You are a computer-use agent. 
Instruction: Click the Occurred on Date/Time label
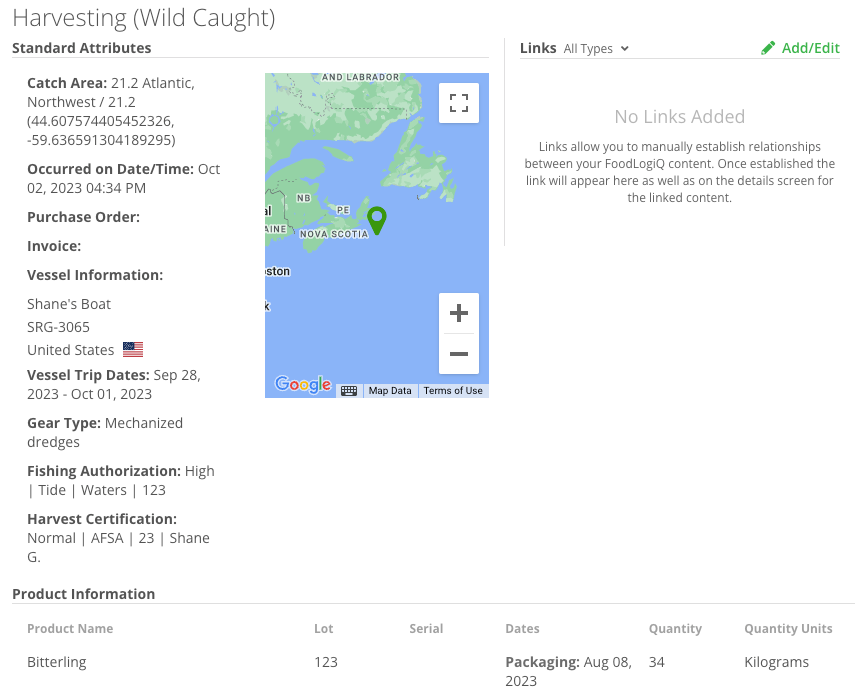(x=110, y=169)
